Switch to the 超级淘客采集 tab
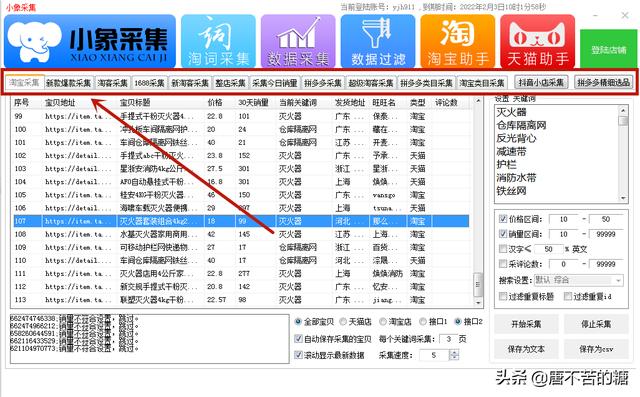640x397 pixels. [371, 83]
